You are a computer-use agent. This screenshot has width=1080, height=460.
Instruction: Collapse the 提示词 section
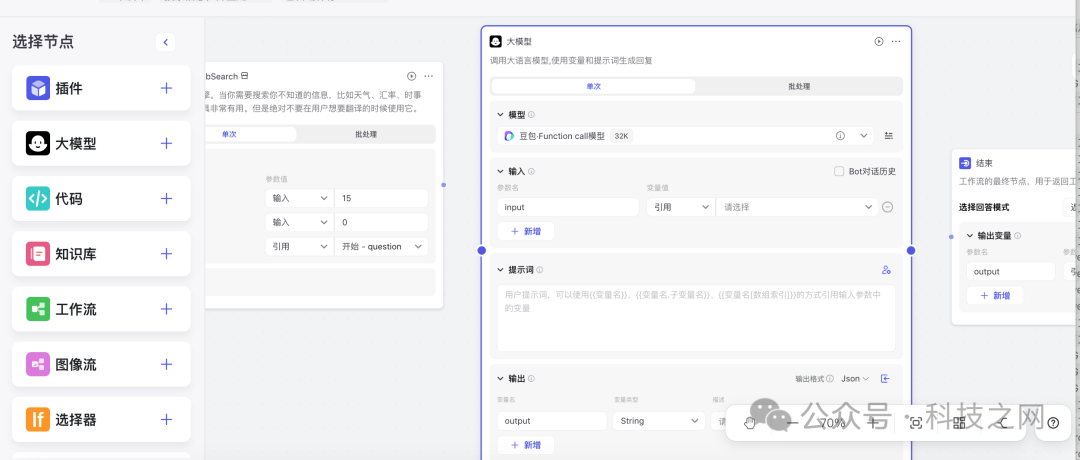coord(501,270)
